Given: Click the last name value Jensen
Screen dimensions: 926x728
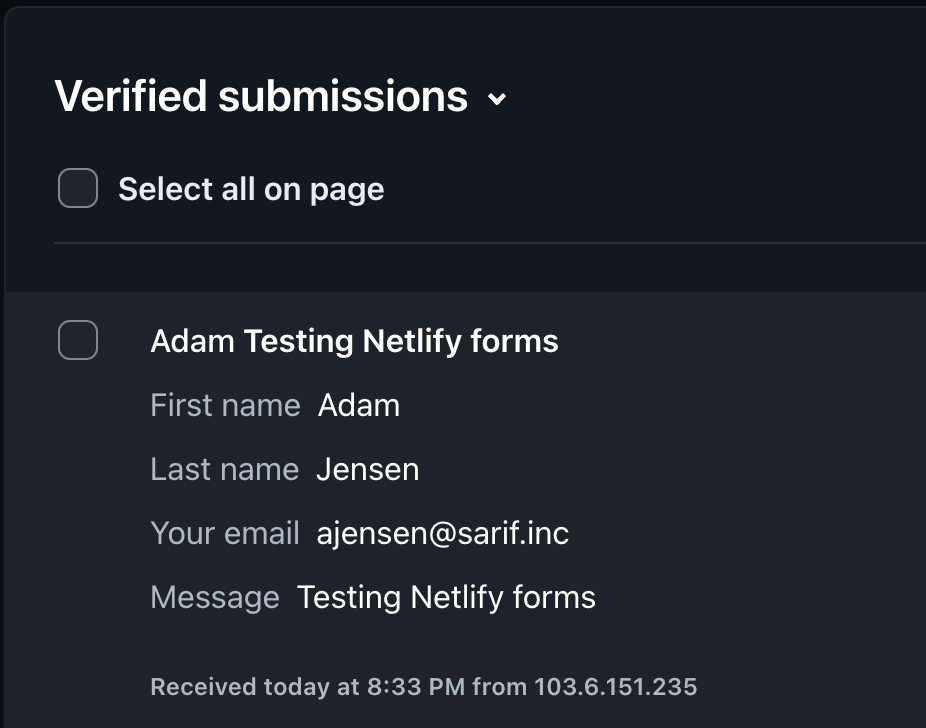Looking at the screenshot, I should (367, 469).
